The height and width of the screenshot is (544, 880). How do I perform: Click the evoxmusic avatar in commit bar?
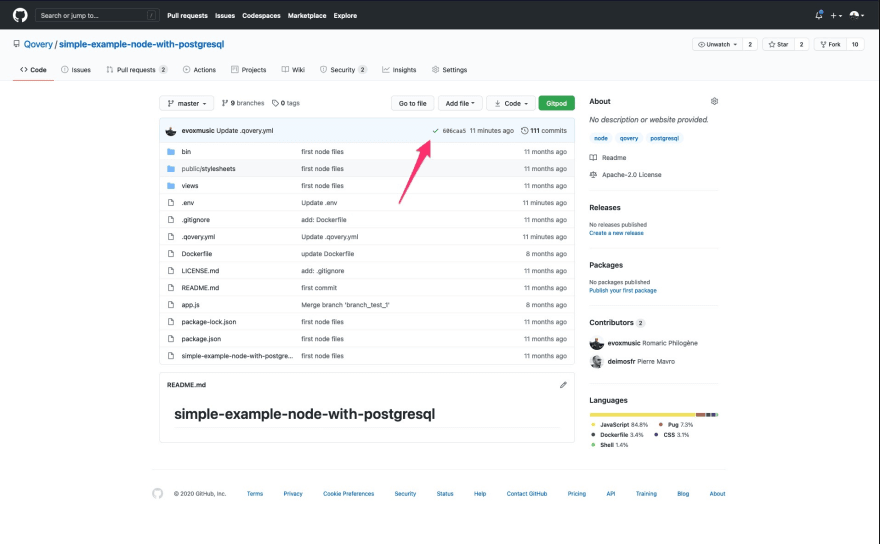click(x=171, y=131)
